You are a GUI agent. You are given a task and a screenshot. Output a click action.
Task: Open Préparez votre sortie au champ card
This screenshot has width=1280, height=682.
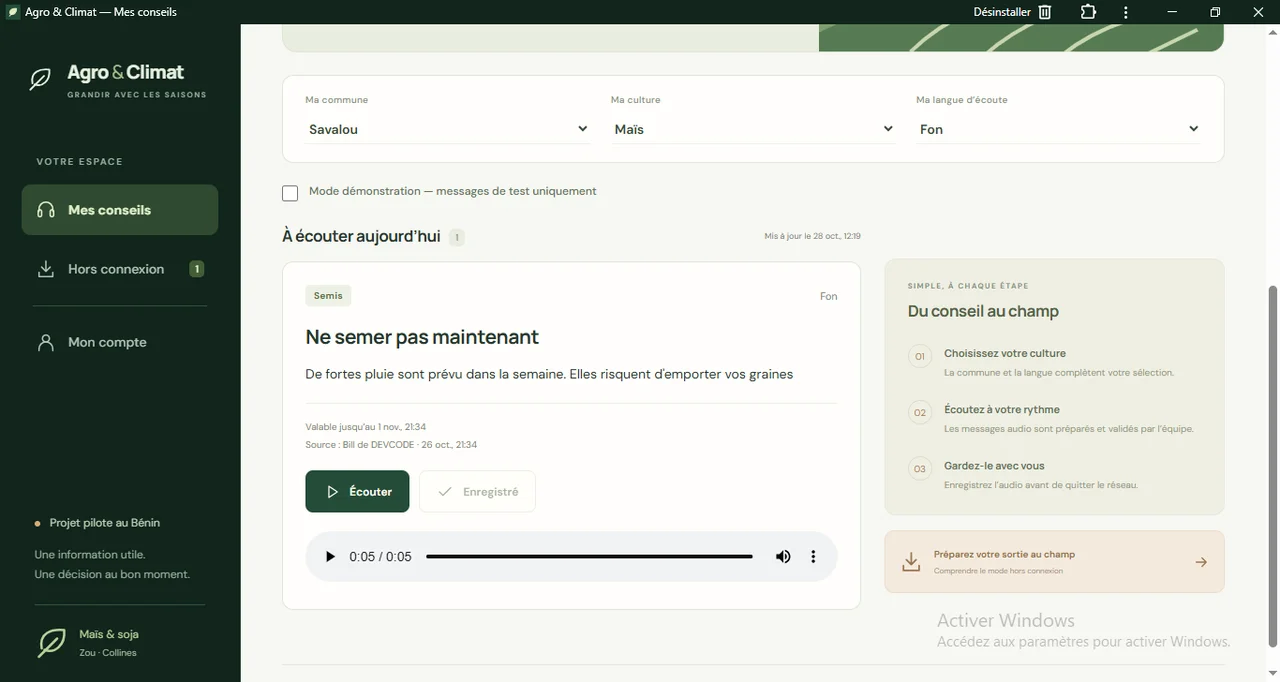coord(1054,561)
